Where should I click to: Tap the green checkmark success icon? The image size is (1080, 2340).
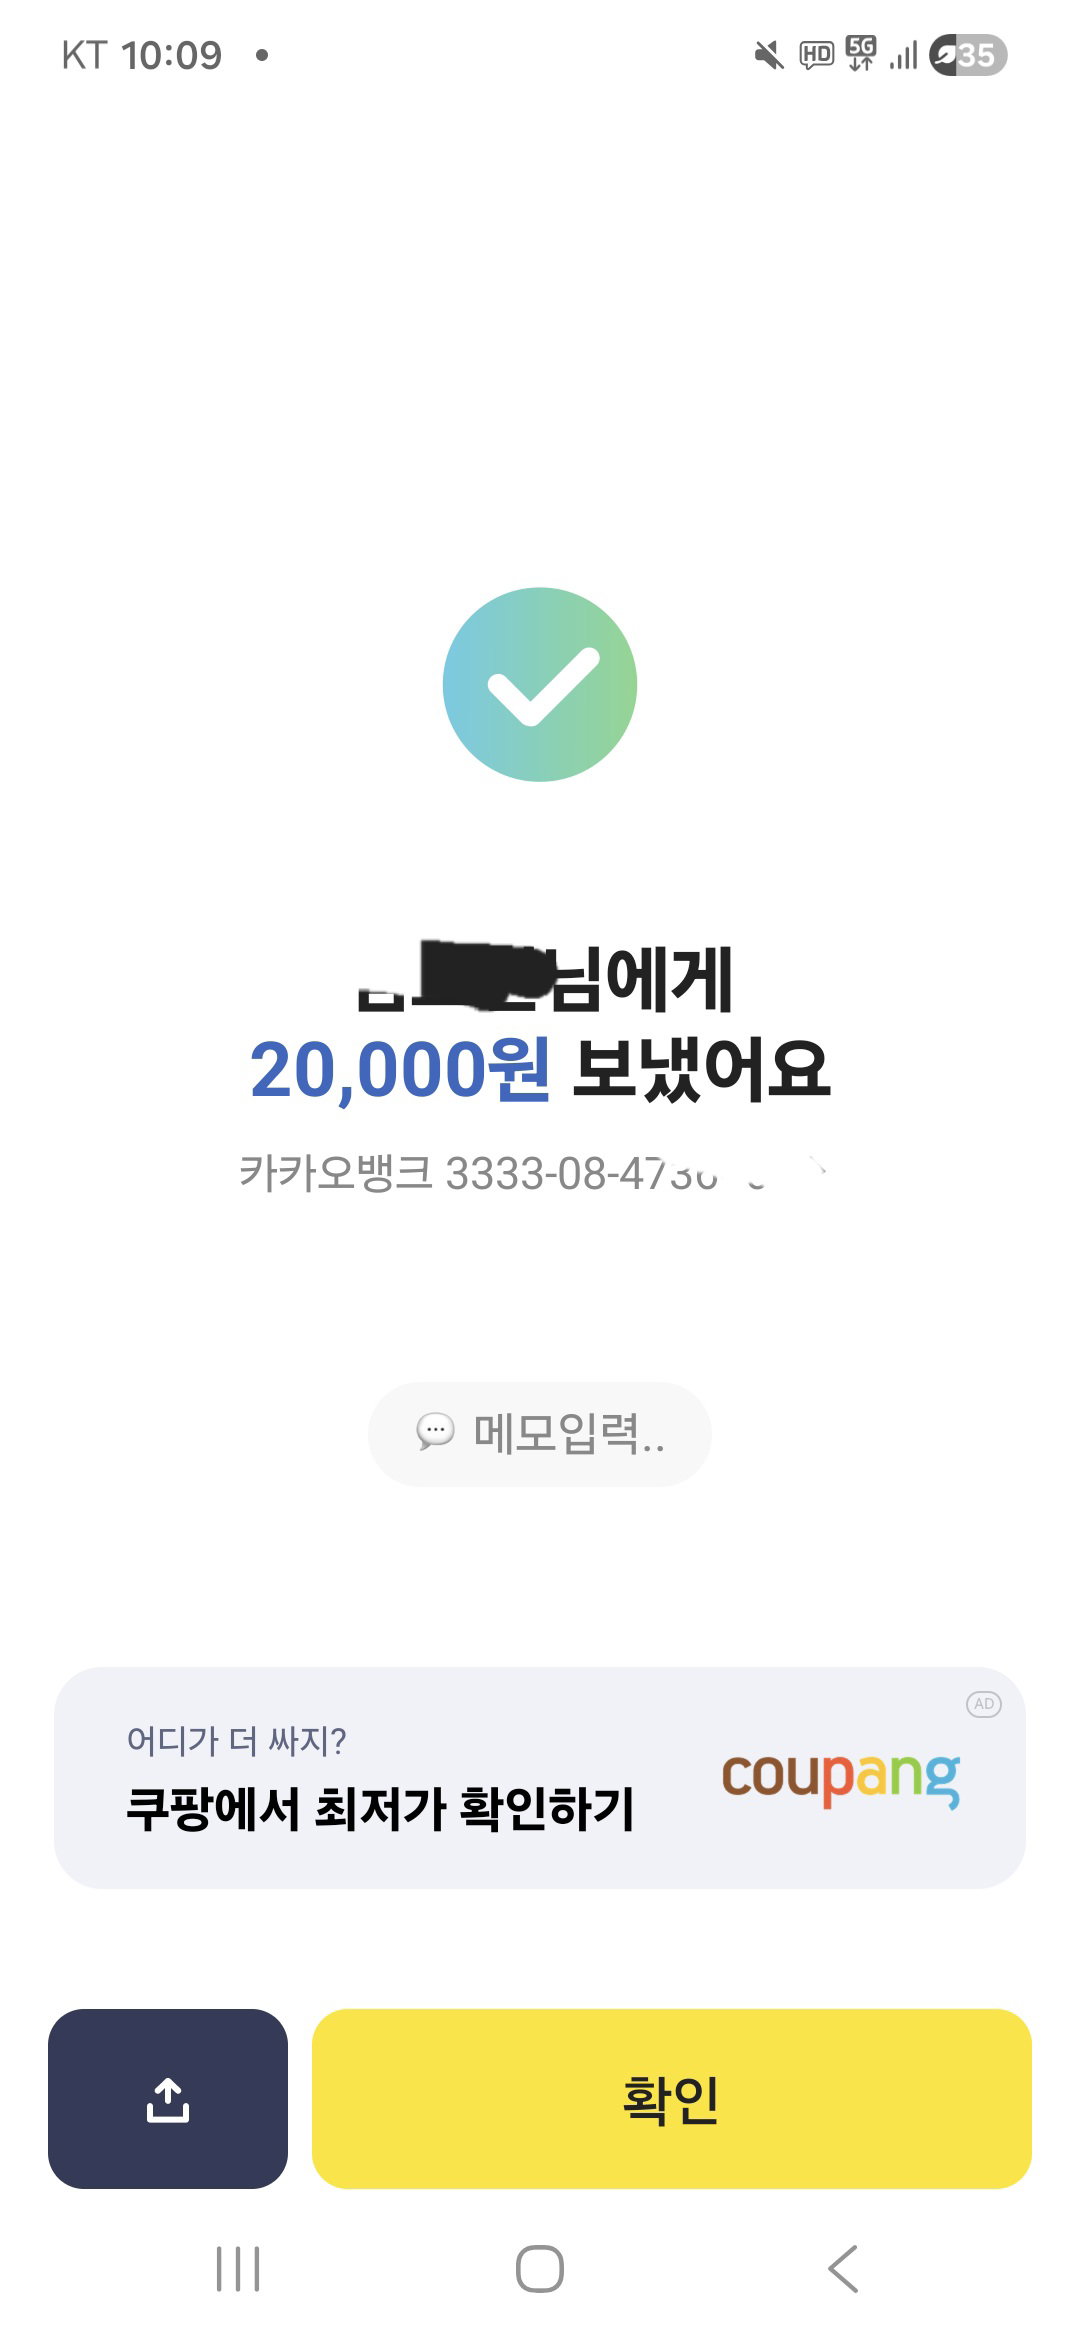pyautogui.click(x=540, y=684)
